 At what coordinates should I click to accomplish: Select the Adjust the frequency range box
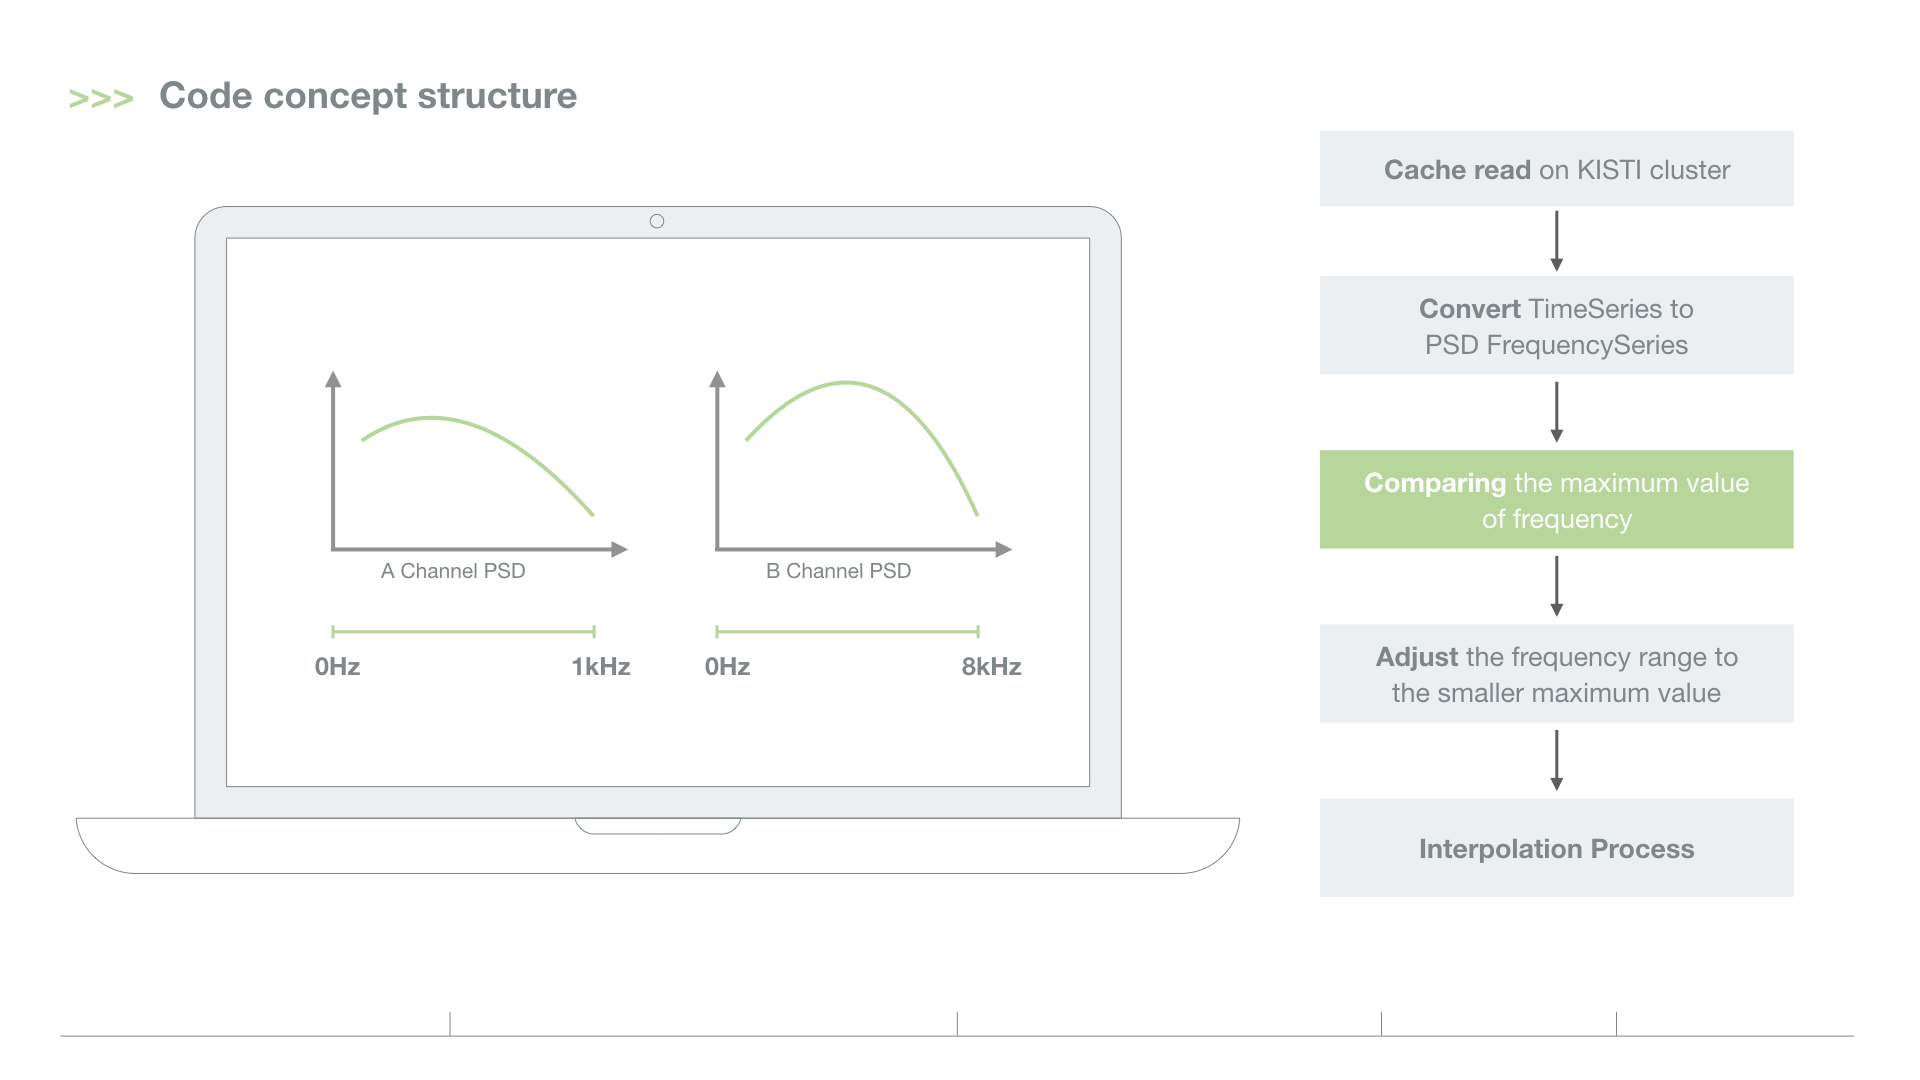tap(1556, 674)
